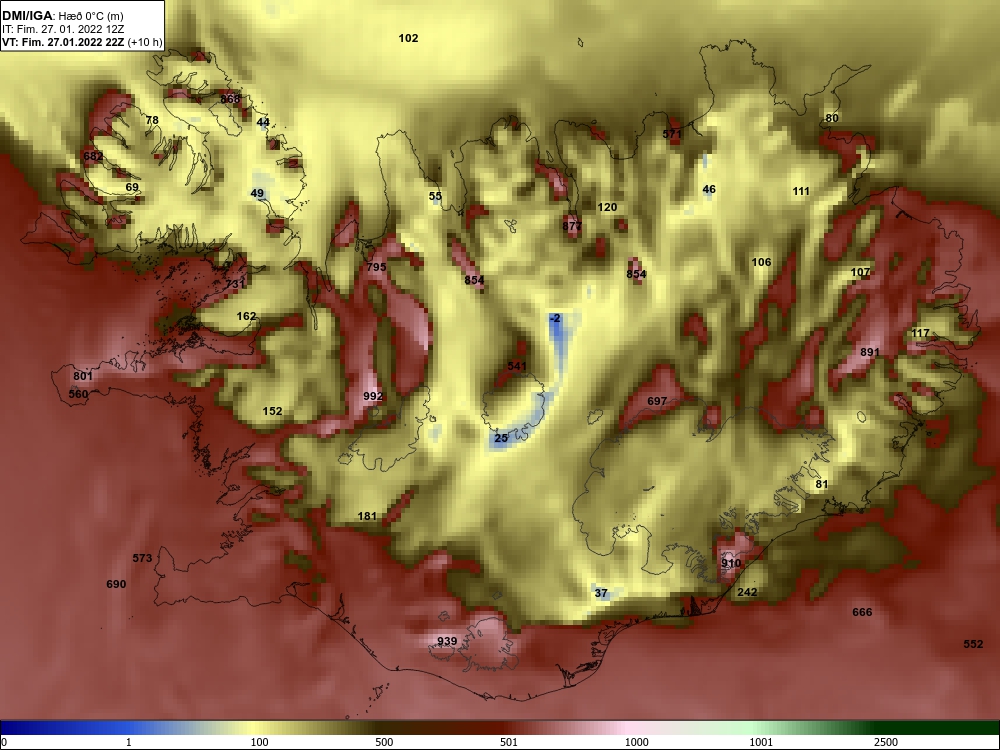Click the value 560 on the map
Image resolution: width=1000 pixels, height=750 pixels.
click(x=78, y=394)
